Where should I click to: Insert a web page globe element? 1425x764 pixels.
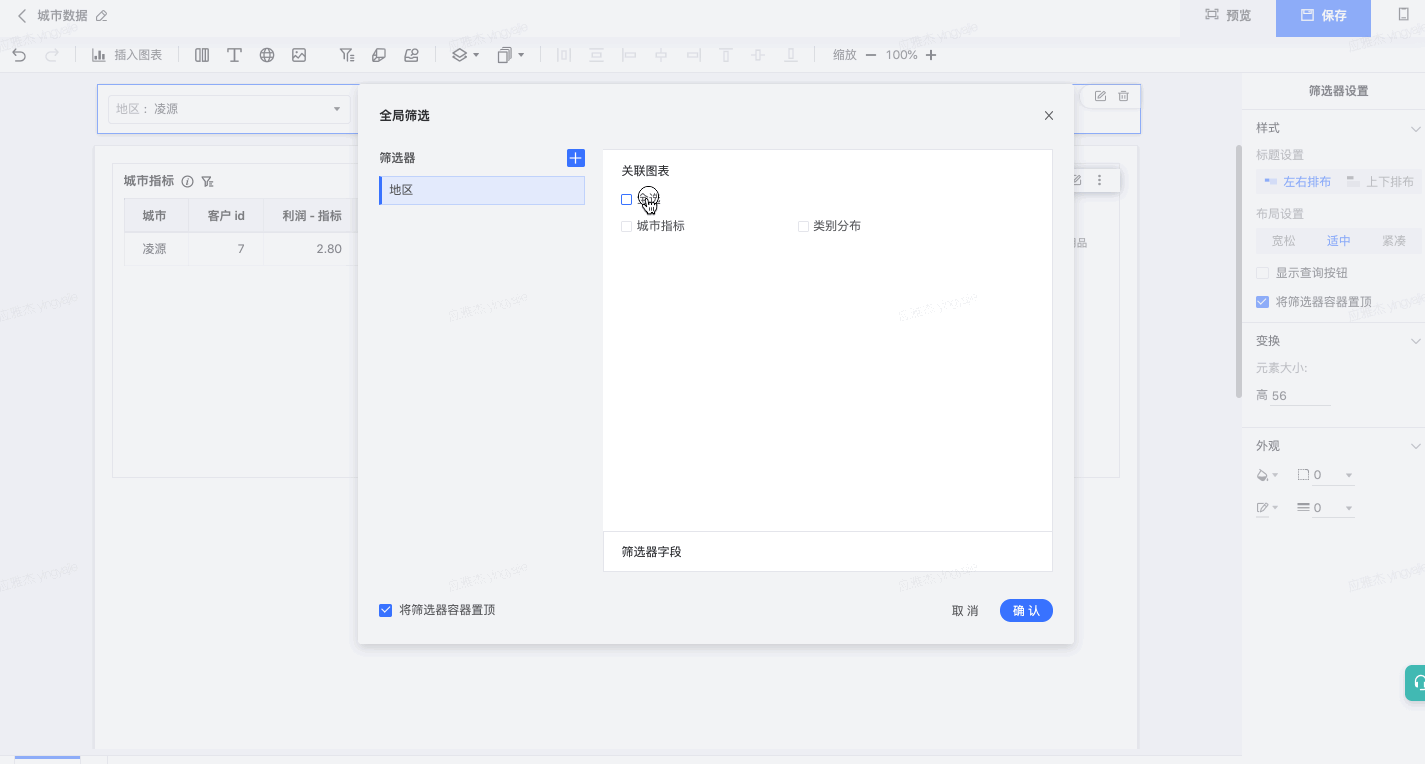267,55
